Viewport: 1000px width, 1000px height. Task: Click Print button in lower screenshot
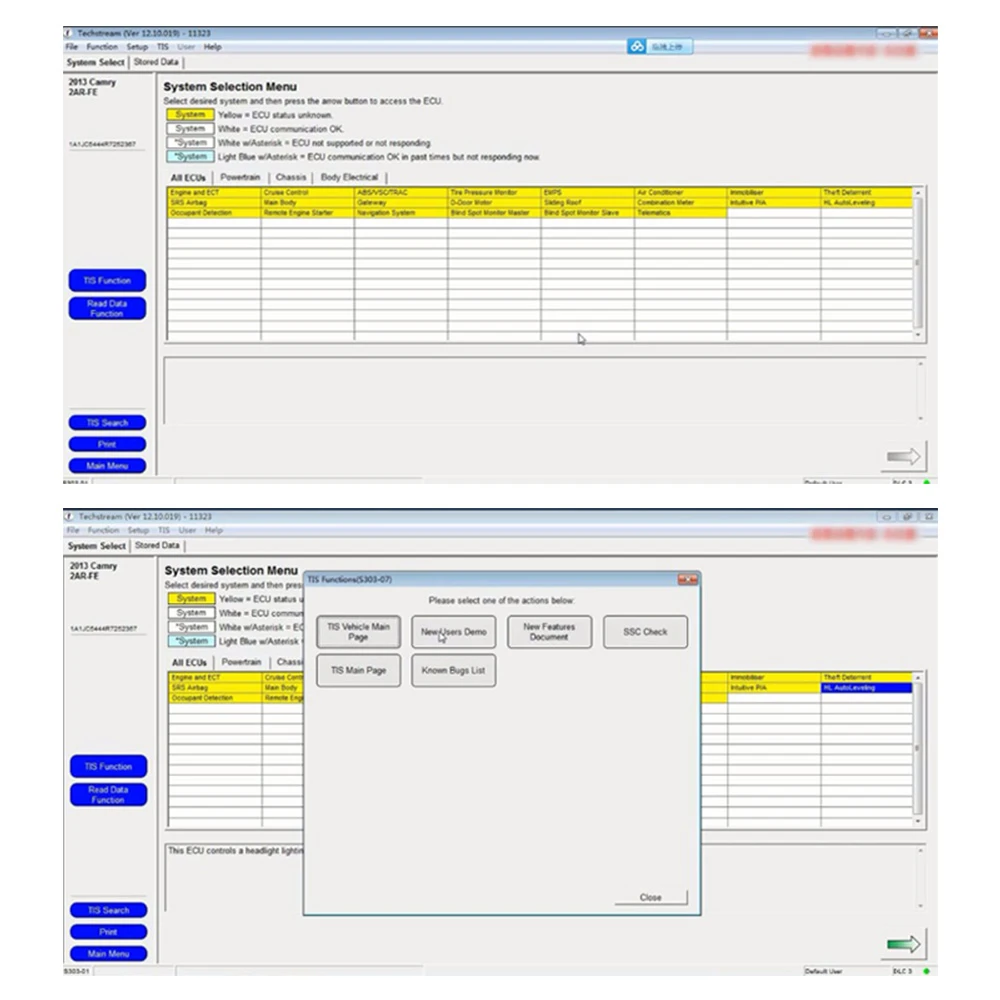point(108,932)
